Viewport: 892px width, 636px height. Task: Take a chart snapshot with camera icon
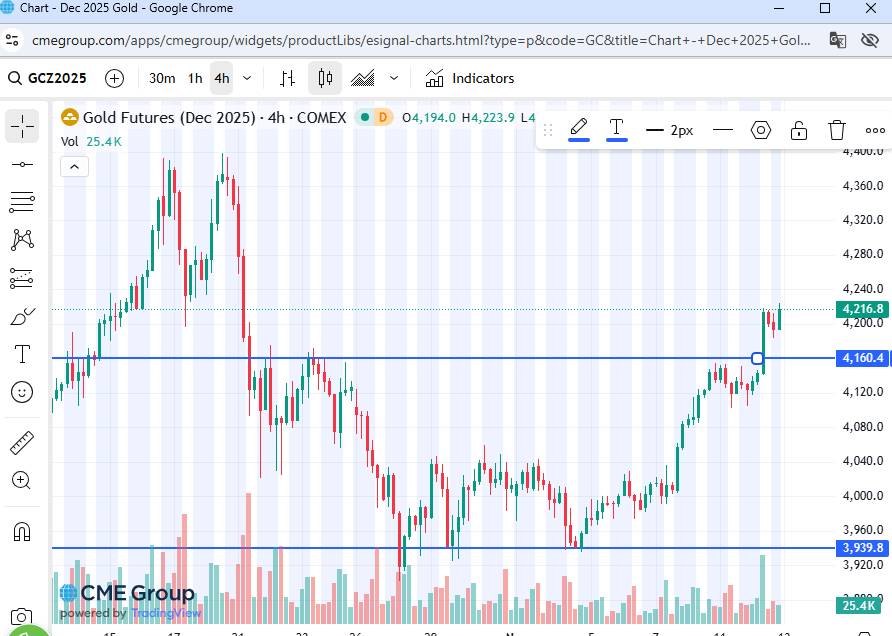[x=22, y=618]
